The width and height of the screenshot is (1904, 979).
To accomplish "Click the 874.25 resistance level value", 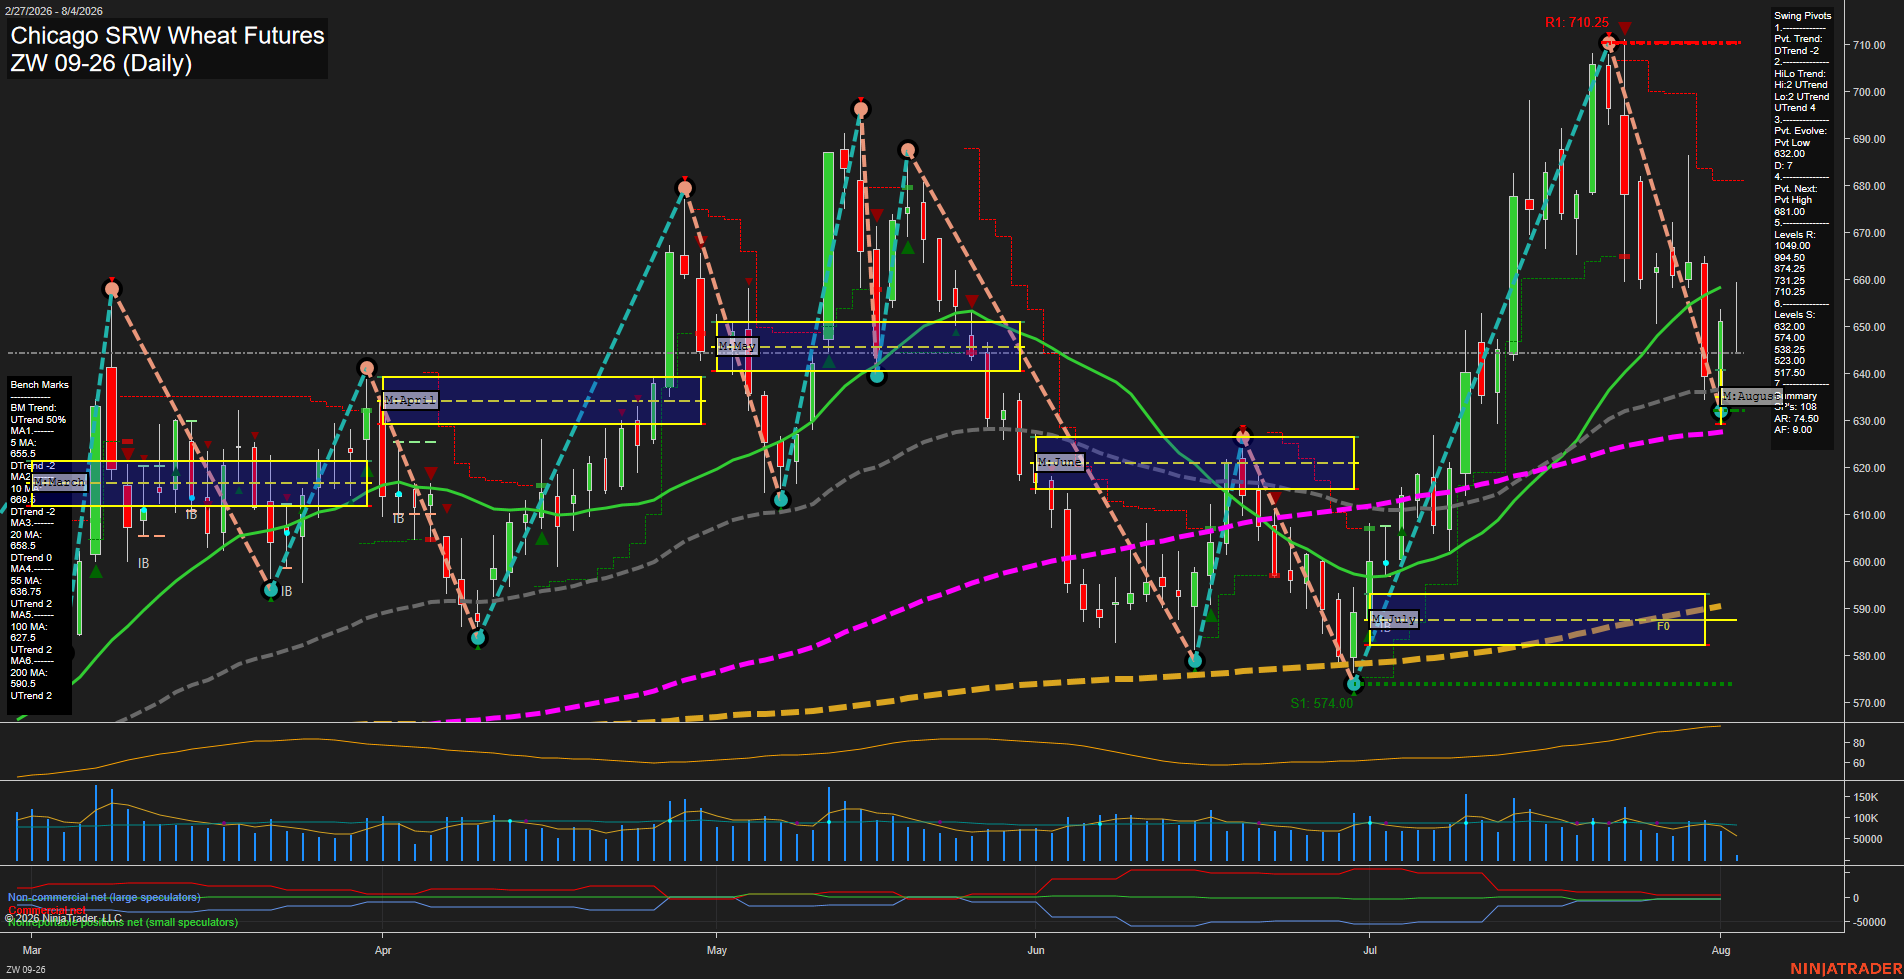I will 1790,269.
